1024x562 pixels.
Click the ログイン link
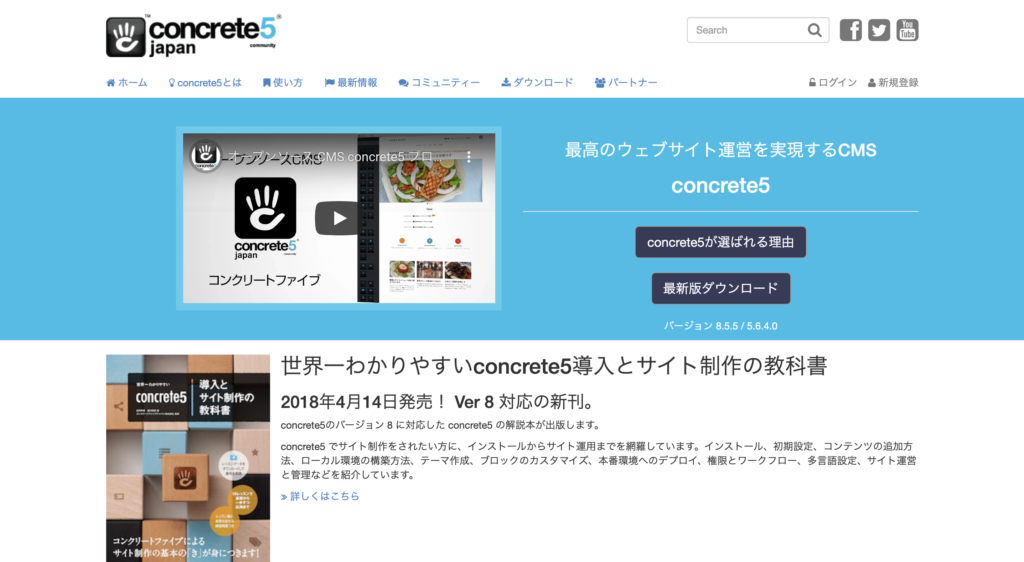click(833, 83)
